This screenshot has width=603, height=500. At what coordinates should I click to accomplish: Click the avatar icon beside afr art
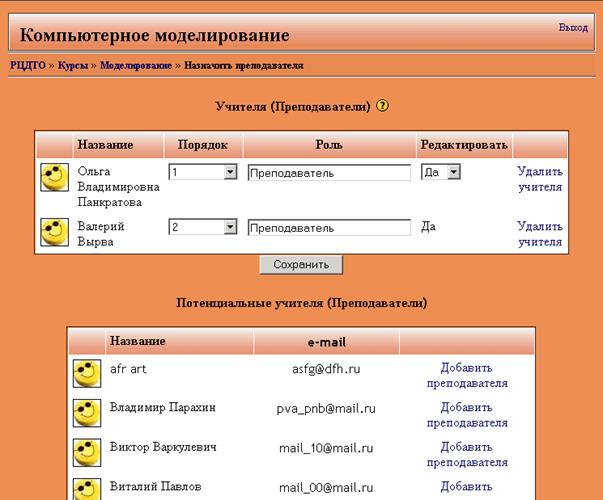tap(87, 375)
